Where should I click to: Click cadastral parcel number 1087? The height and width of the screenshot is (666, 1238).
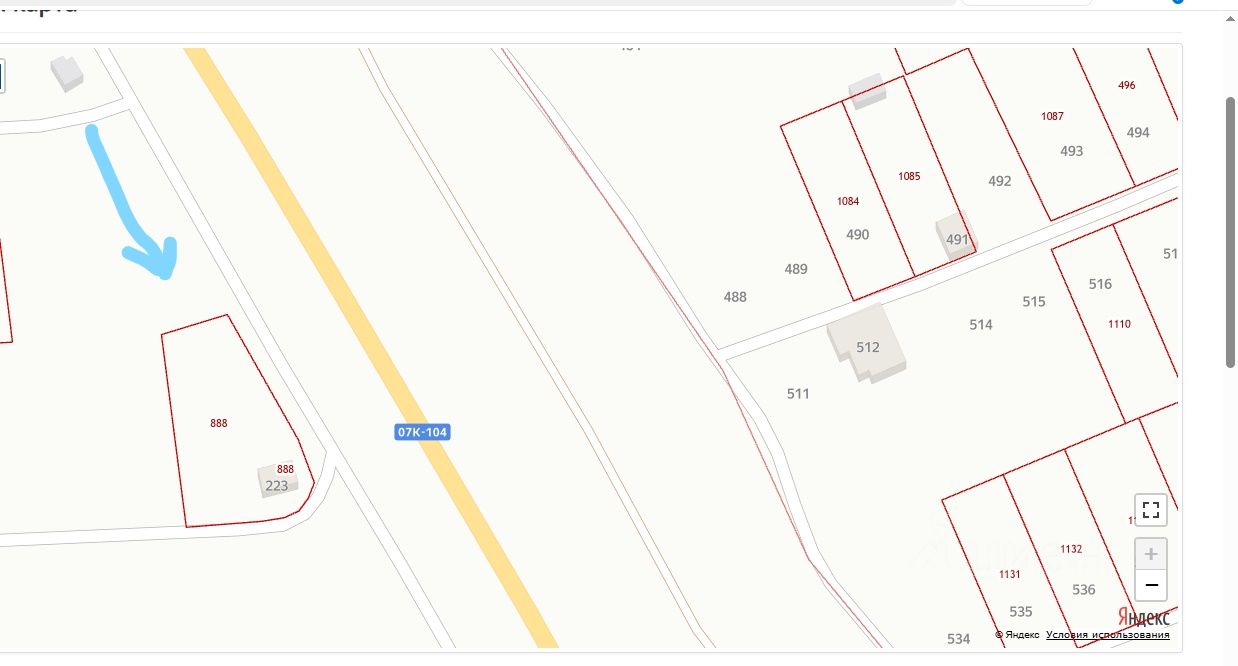pos(1052,116)
